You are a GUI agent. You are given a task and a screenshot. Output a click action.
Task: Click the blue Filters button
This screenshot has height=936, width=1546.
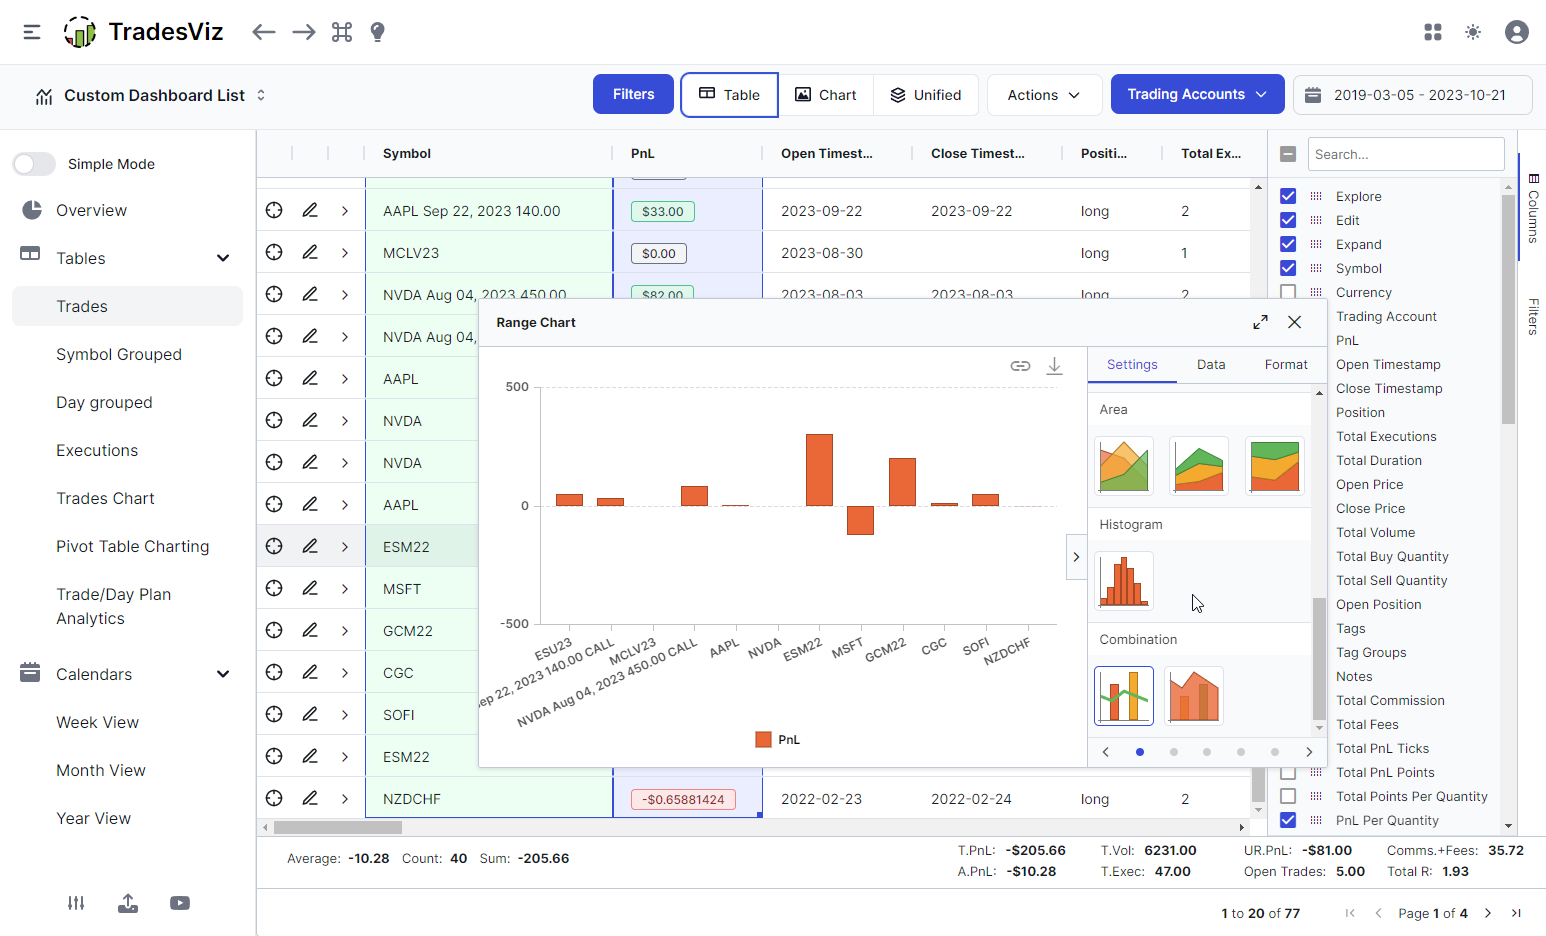633,94
